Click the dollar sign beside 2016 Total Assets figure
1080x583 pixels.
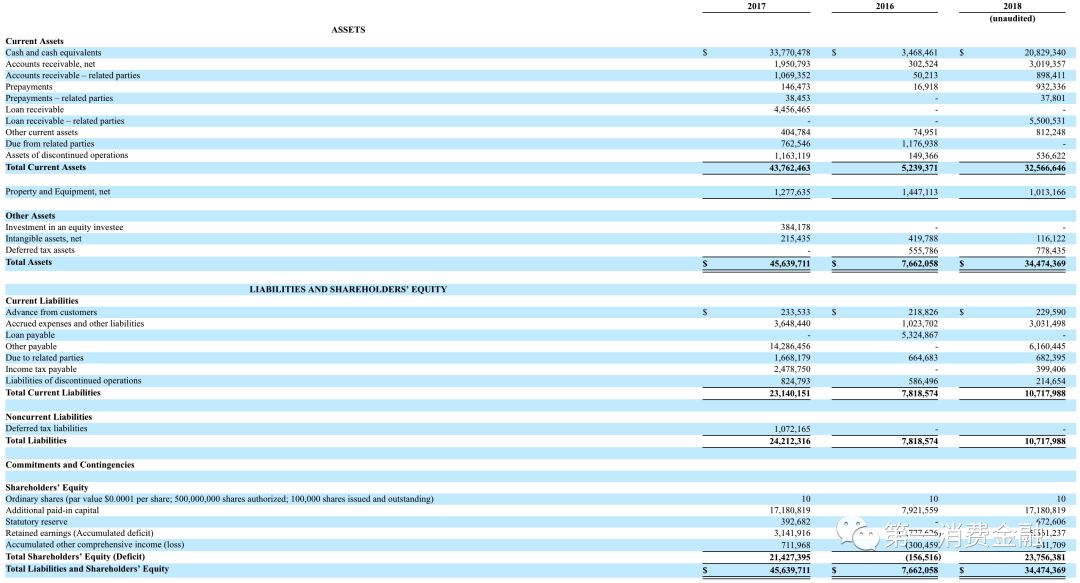click(833, 262)
